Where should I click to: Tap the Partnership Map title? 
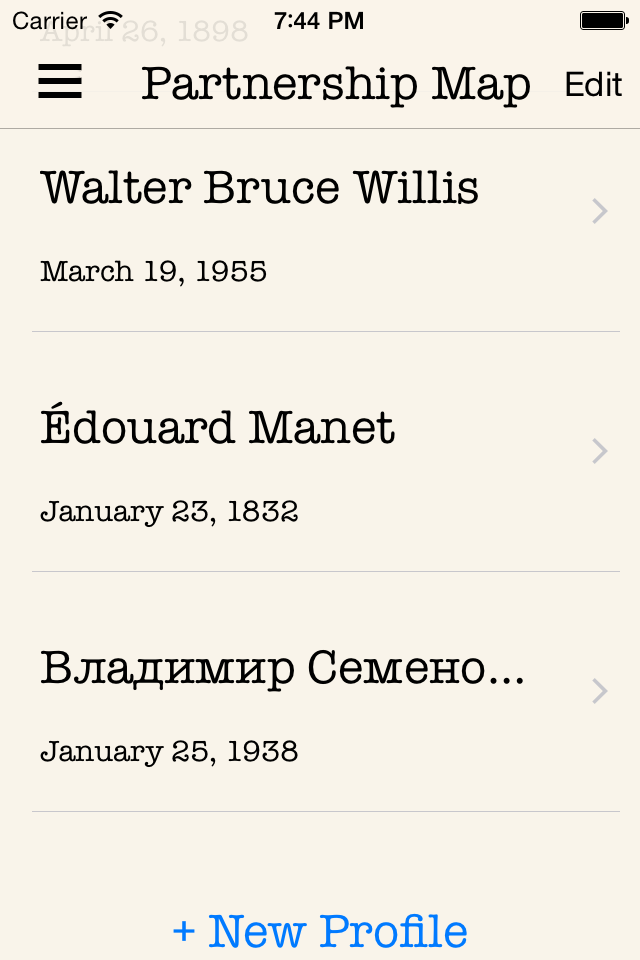(336, 84)
